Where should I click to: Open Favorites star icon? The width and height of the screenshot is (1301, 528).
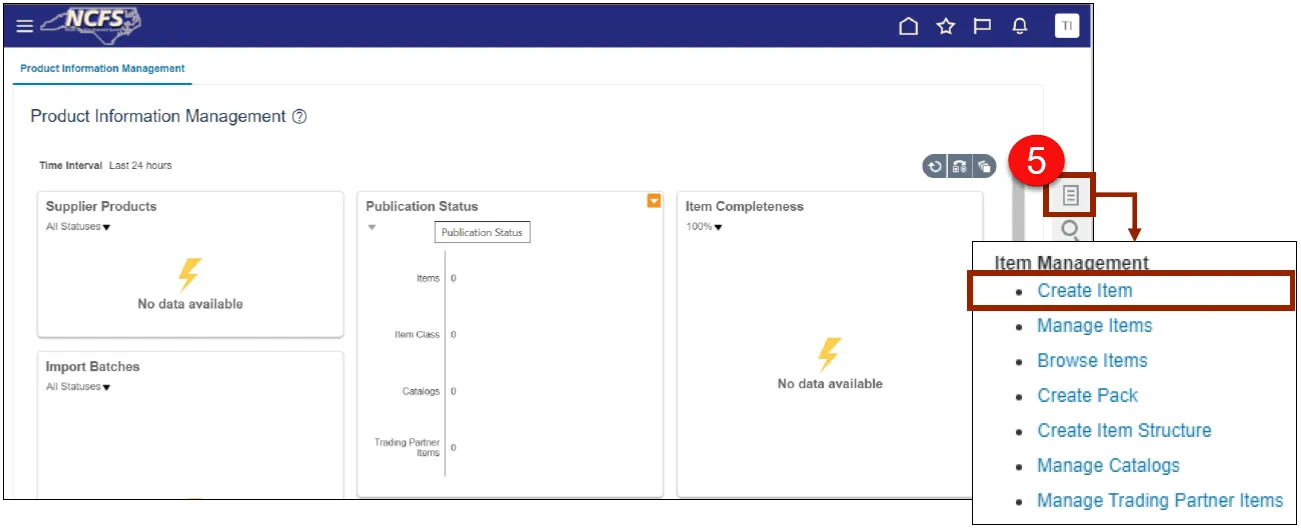(x=945, y=26)
